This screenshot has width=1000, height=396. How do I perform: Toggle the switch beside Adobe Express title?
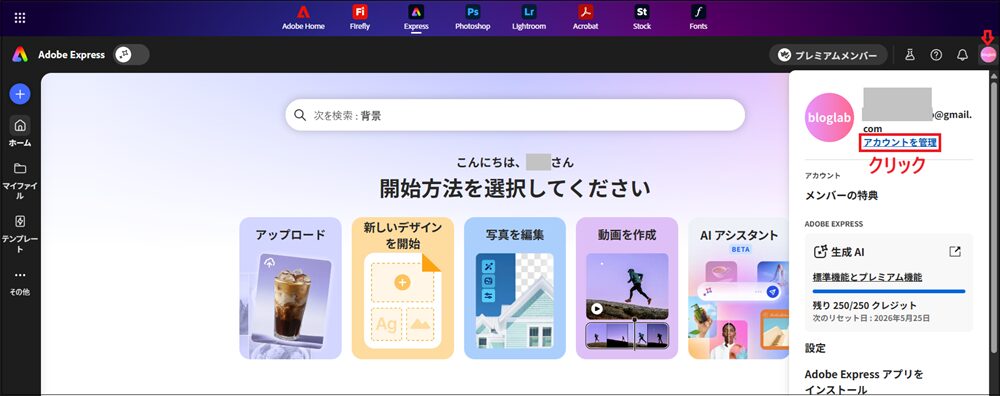[131, 55]
